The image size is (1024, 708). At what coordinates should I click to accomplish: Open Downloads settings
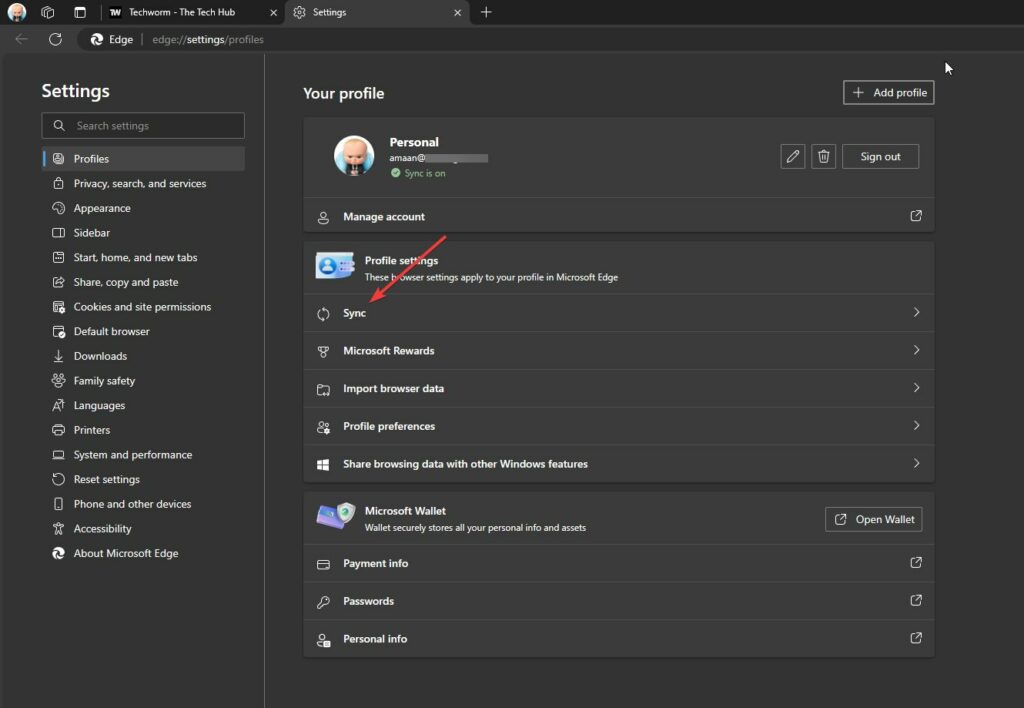click(x=144, y=356)
